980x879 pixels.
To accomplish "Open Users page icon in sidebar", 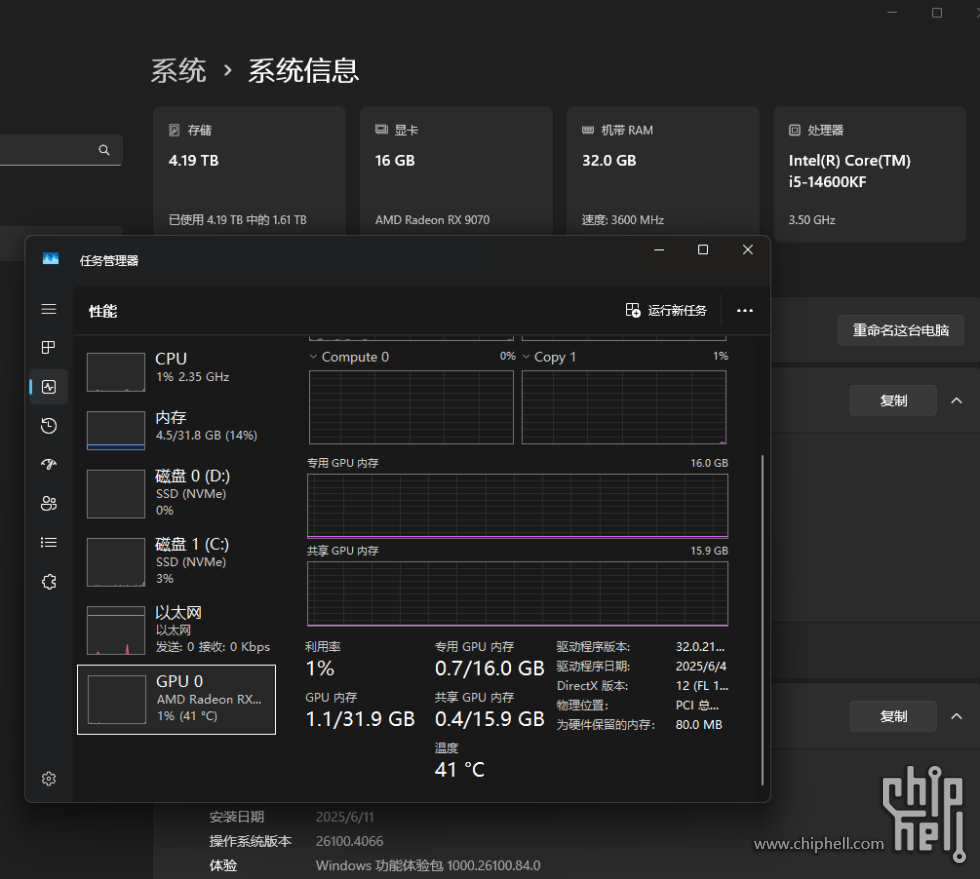I will 49,503.
